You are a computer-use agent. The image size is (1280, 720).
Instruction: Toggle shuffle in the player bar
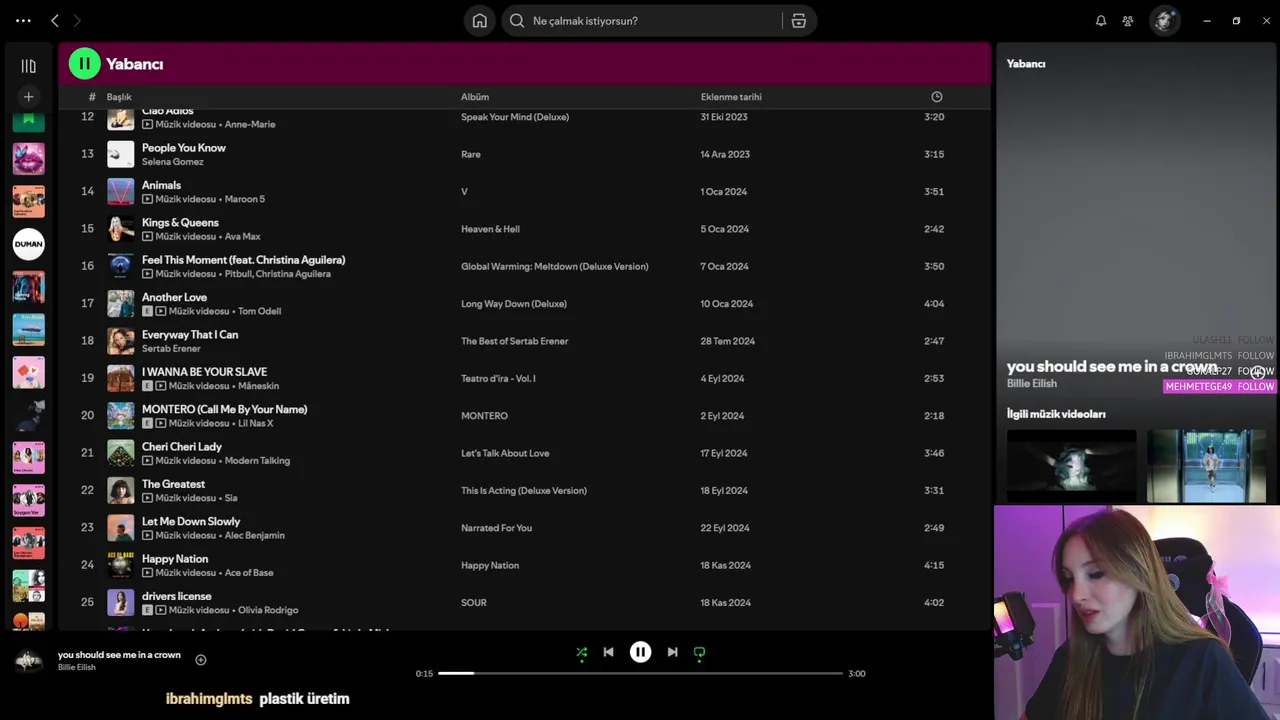(582, 652)
